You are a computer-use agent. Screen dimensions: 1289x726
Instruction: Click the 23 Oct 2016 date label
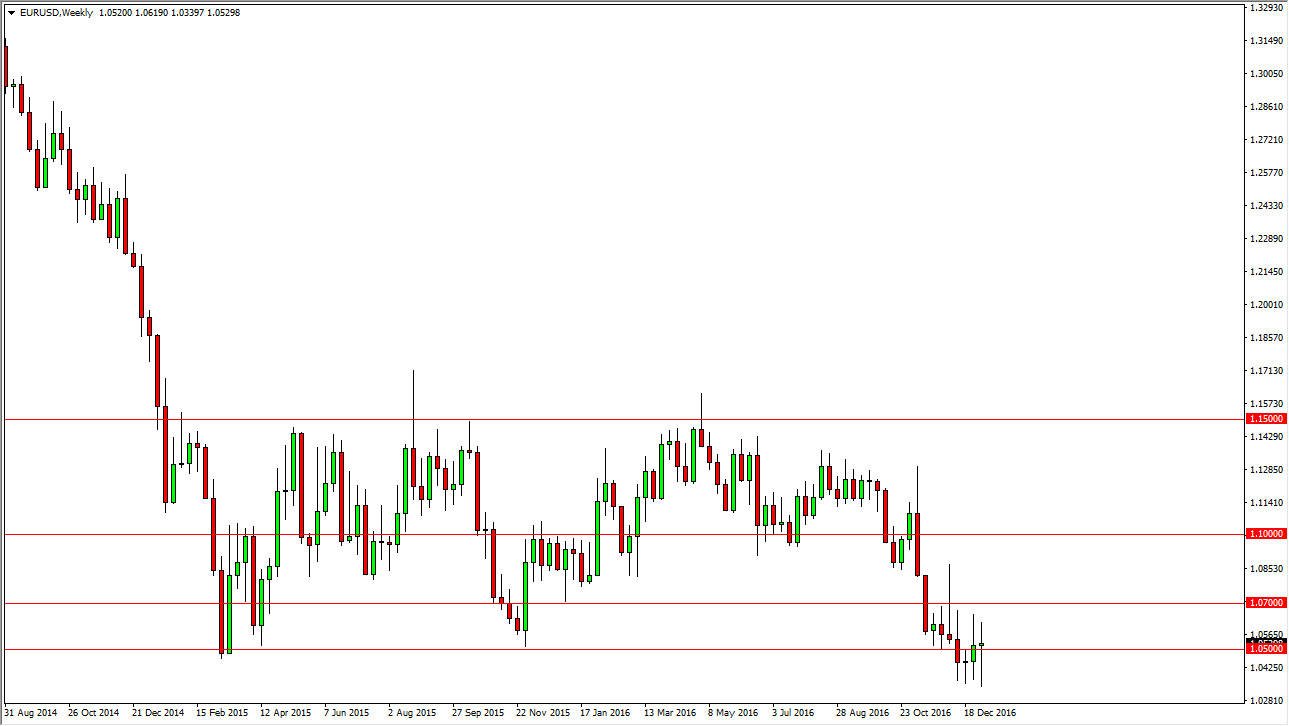(x=926, y=714)
